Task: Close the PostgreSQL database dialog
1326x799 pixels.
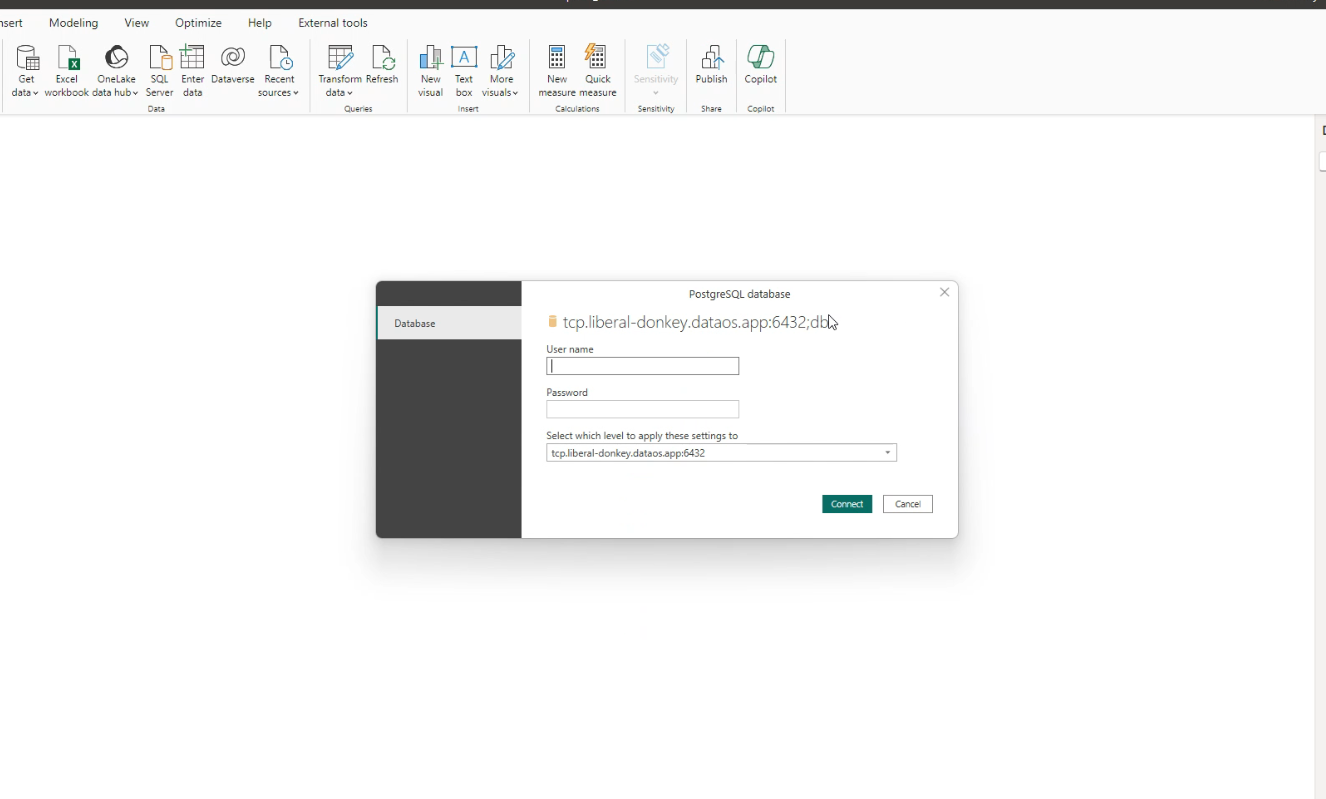Action: click(945, 292)
